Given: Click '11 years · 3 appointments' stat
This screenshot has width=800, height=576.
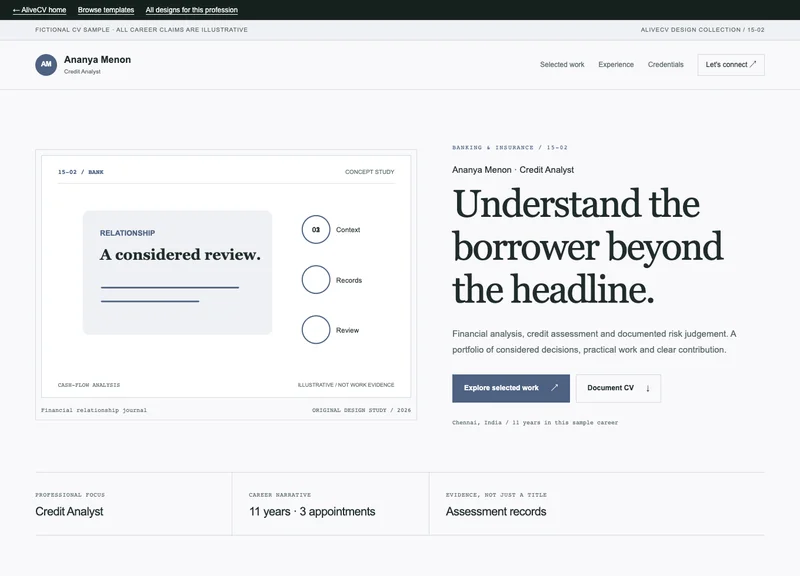Looking at the screenshot, I should click(x=312, y=512).
